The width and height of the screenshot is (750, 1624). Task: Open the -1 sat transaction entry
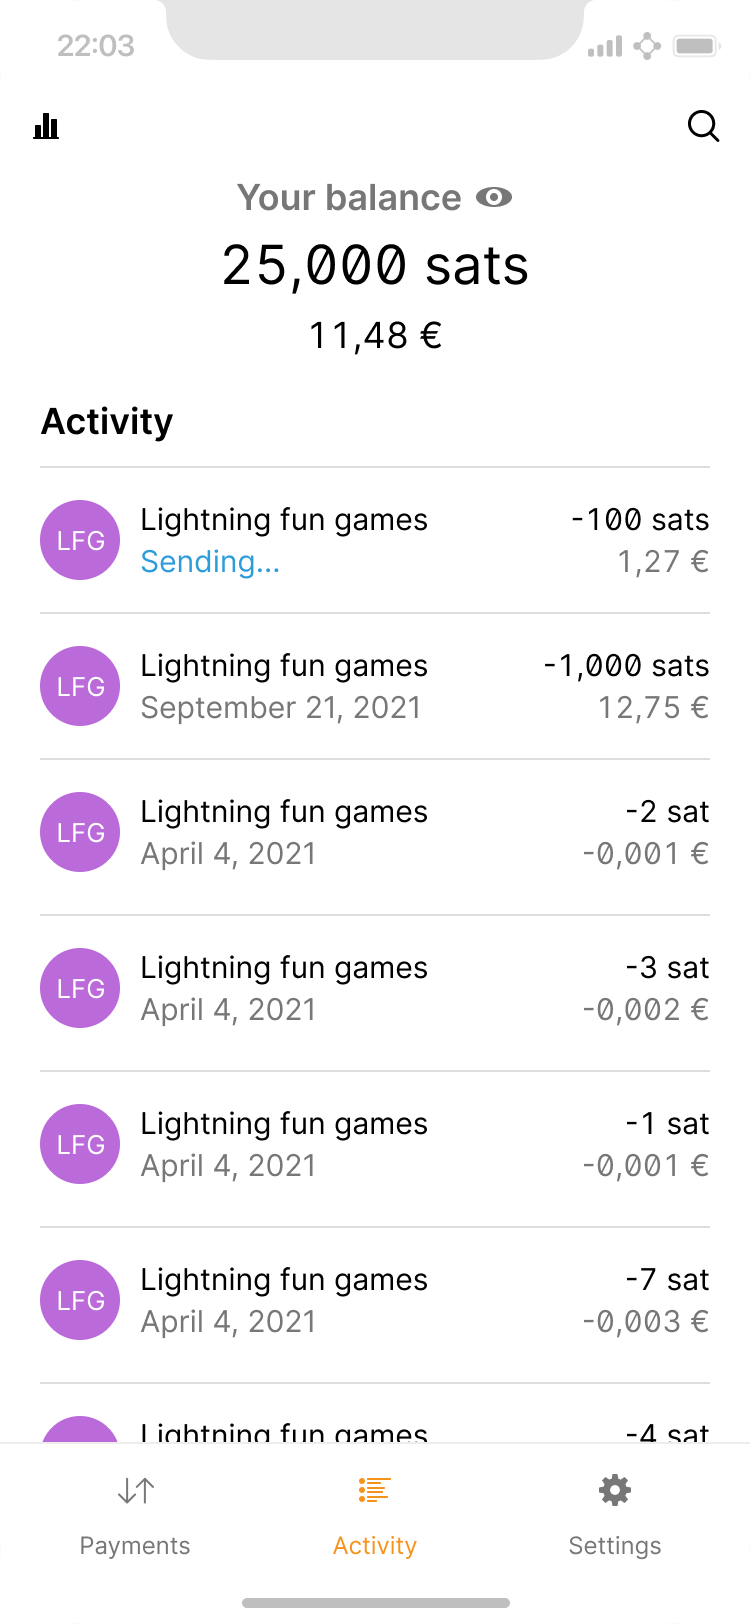pos(375,1145)
